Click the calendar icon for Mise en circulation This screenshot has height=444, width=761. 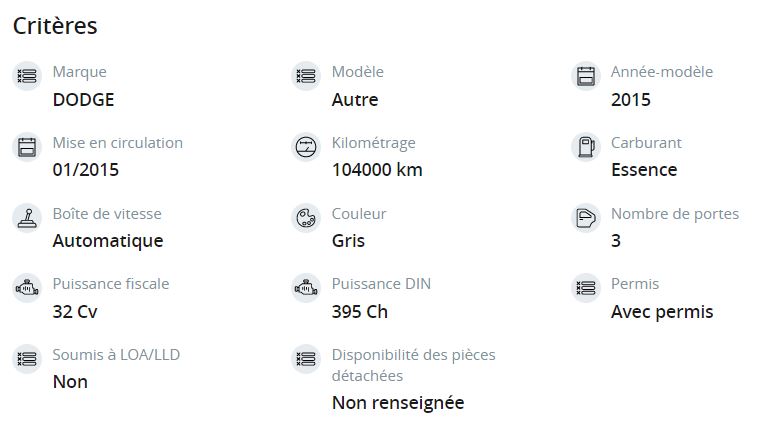(x=27, y=147)
